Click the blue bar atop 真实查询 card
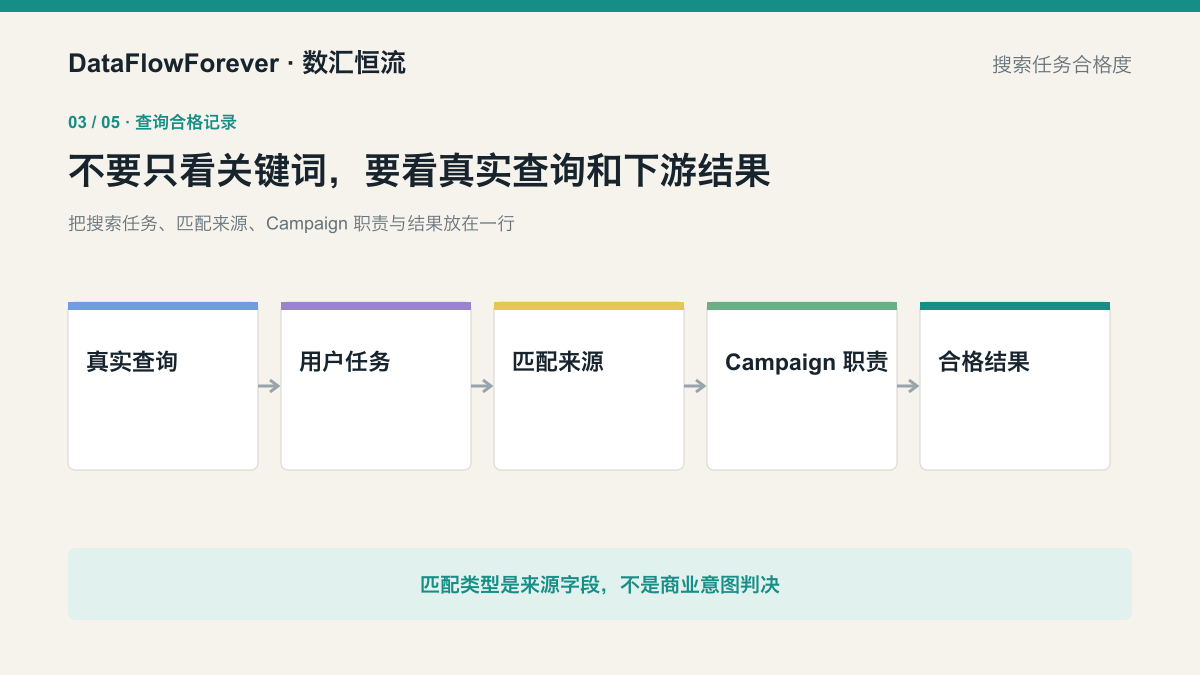The height and width of the screenshot is (675, 1200). (x=163, y=306)
